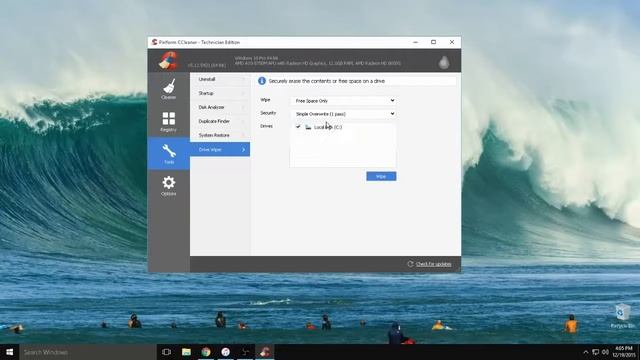This screenshot has width=640, height=360.
Task: Click the CCleaner icon in the title bar
Action: click(x=154, y=42)
